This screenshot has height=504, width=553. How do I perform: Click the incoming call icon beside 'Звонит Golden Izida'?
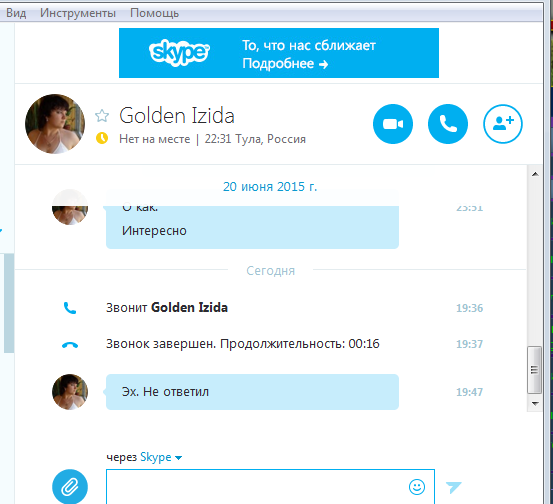click(x=70, y=308)
